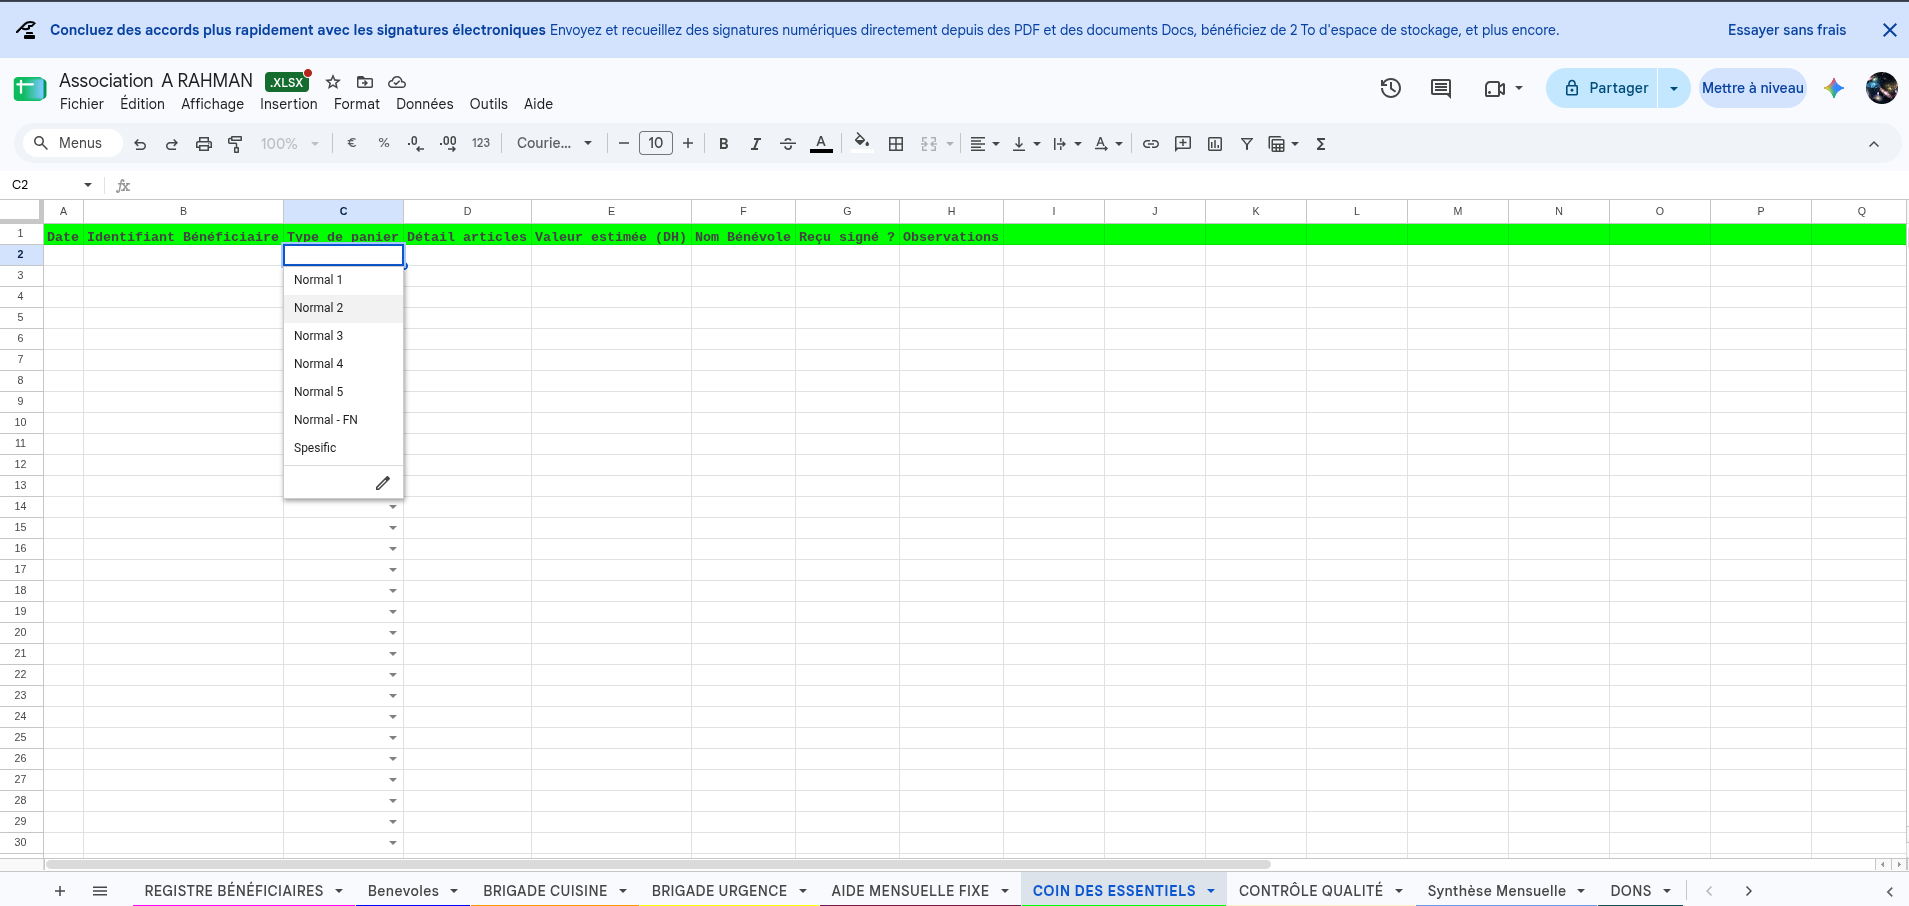The height and width of the screenshot is (906, 1909).
Task: Create a filter with funnel icon
Action: coord(1247,144)
